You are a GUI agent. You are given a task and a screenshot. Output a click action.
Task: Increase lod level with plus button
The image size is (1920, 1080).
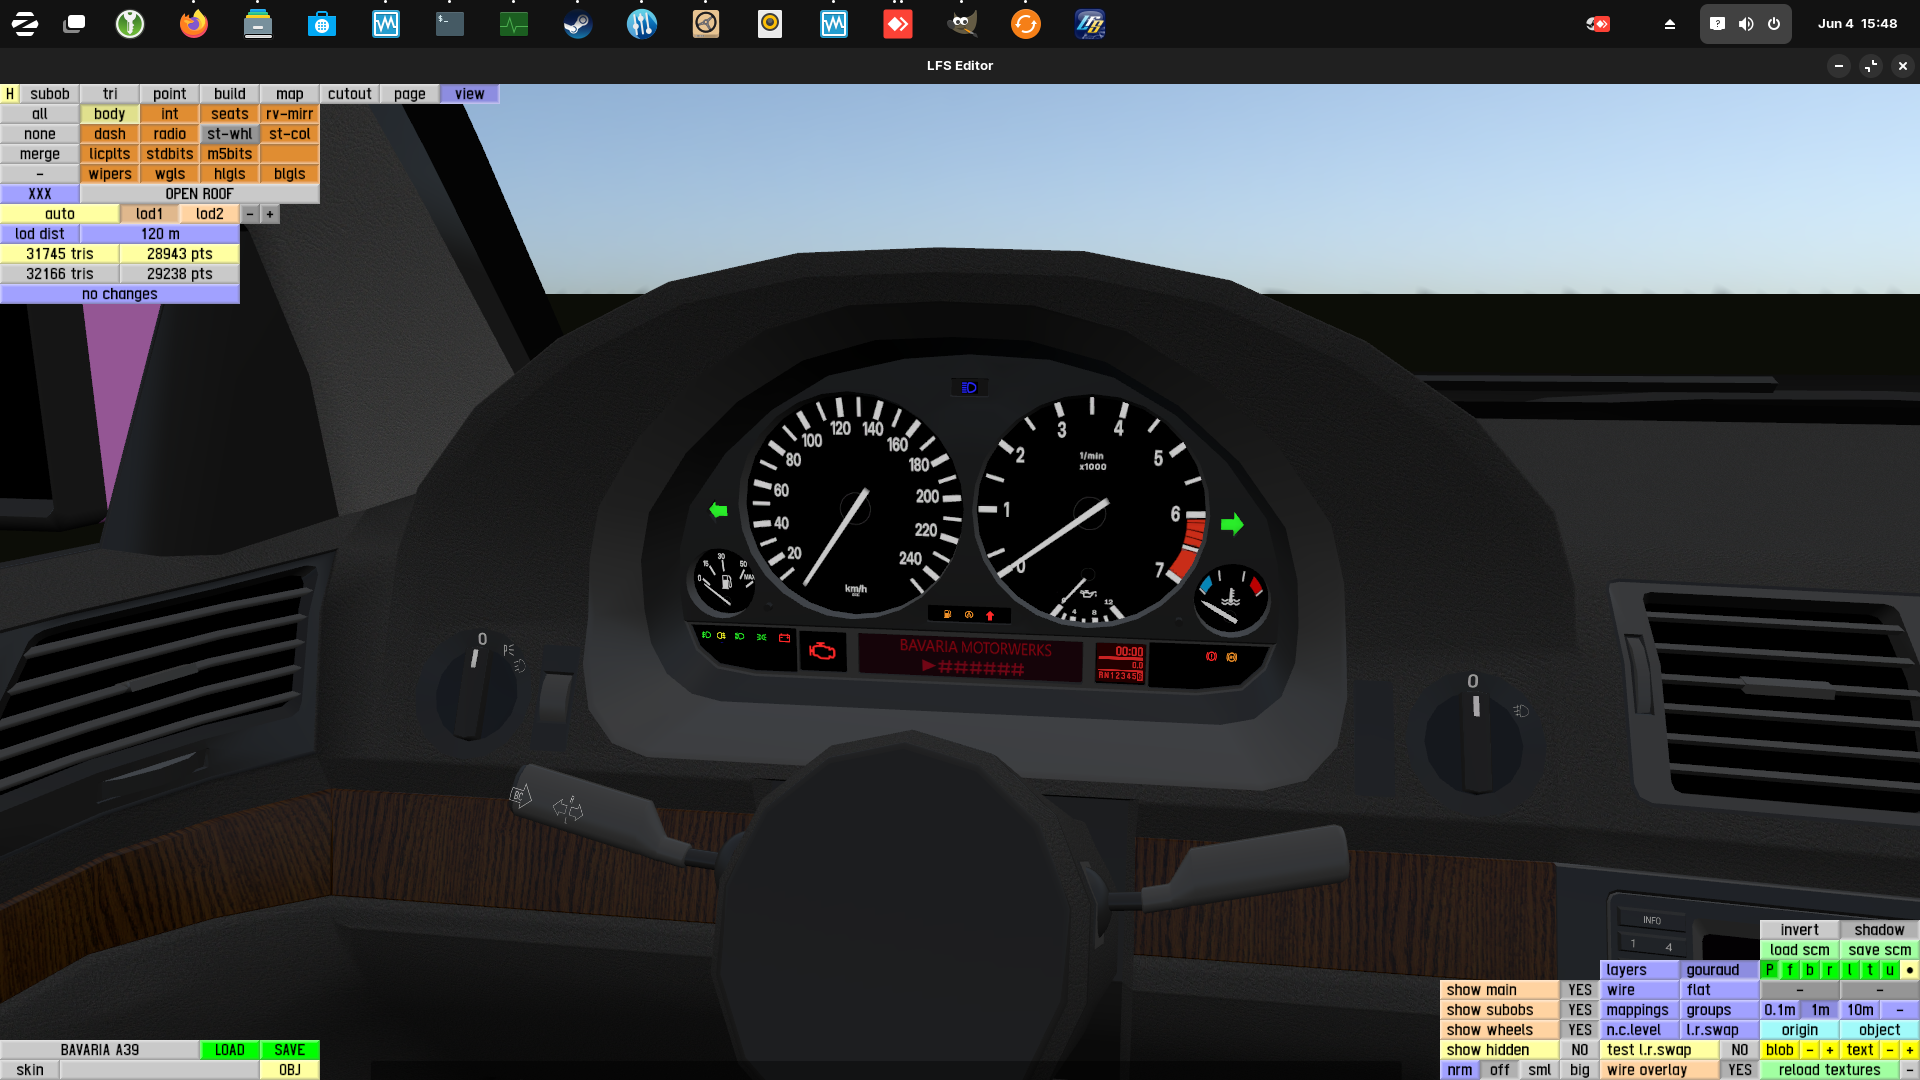[x=270, y=214]
